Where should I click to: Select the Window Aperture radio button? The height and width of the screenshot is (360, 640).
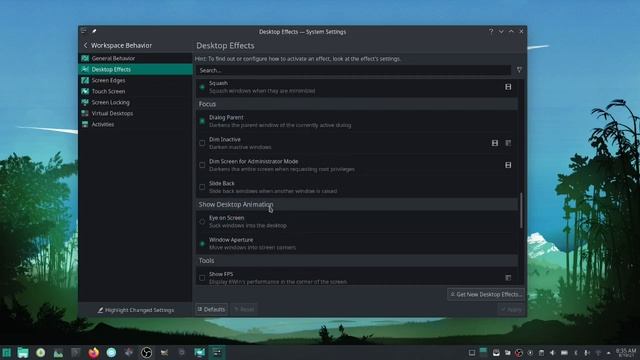point(202,244)
